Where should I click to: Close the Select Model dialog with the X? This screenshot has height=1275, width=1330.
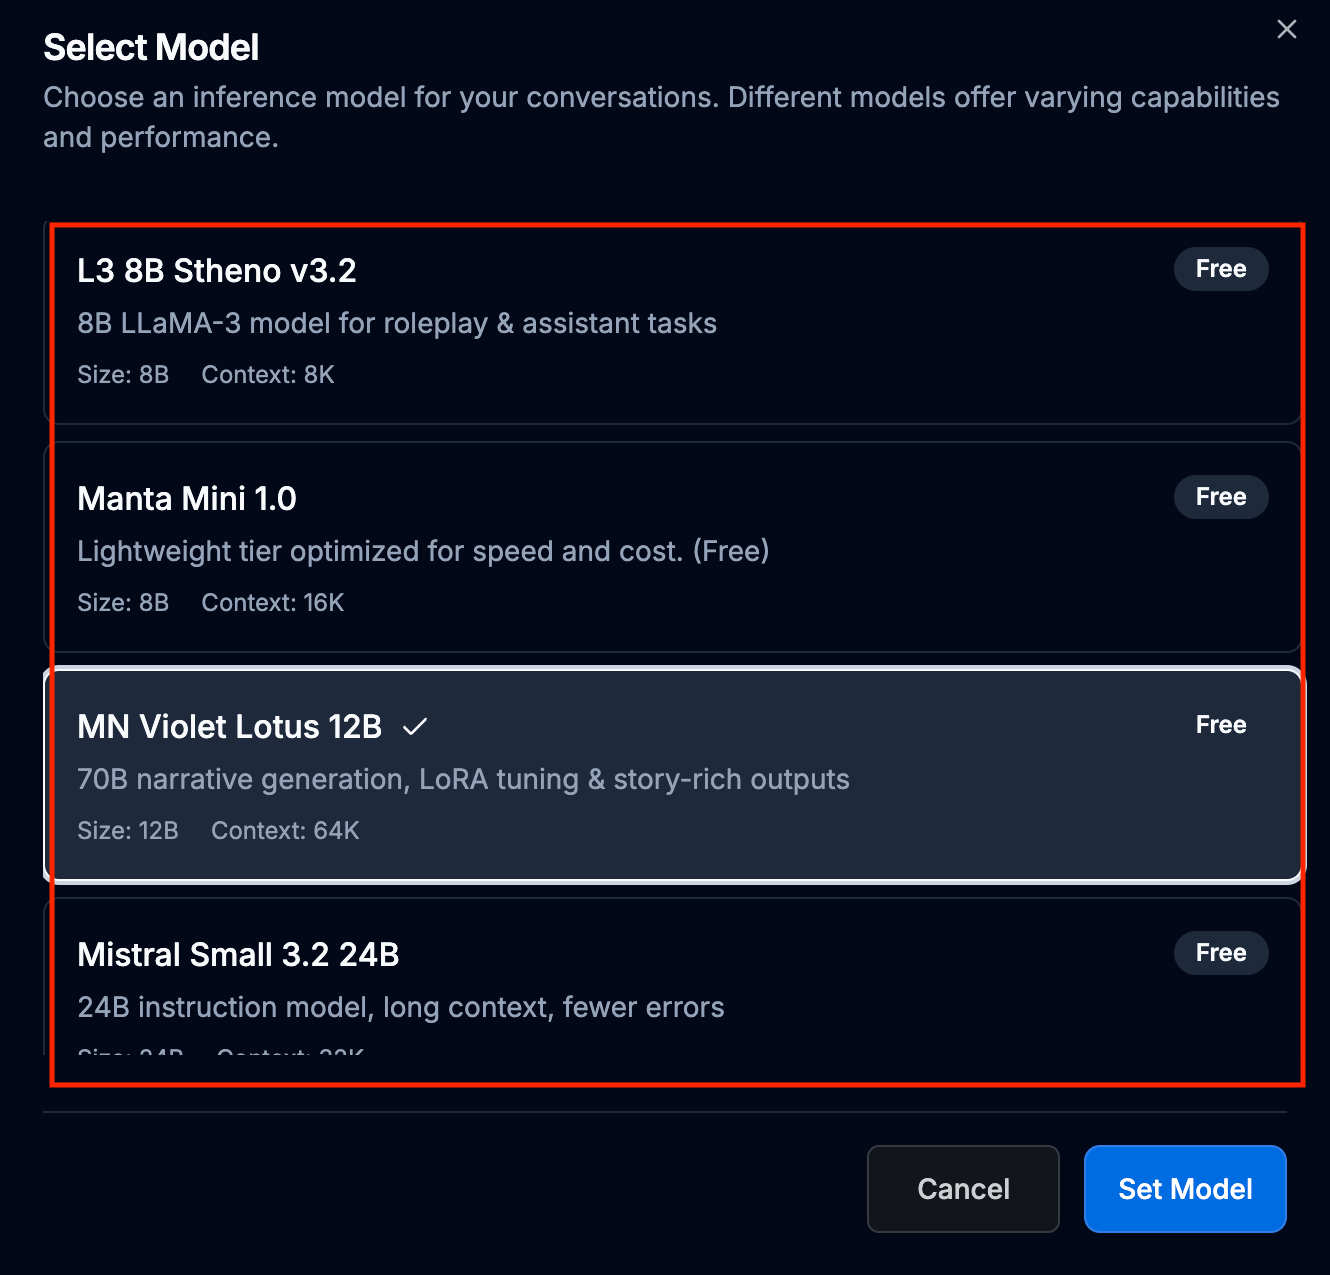click(x=1286, y=30)
